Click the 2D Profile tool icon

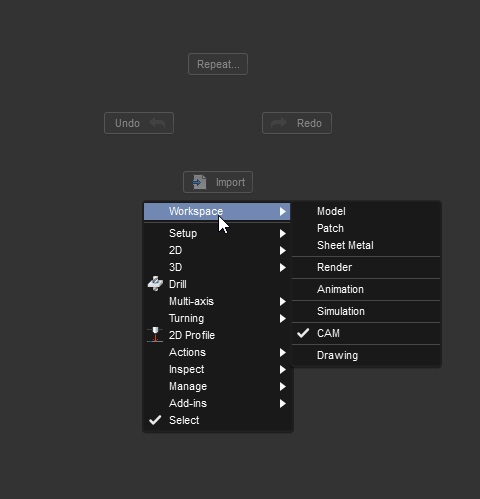click(155, 335)
